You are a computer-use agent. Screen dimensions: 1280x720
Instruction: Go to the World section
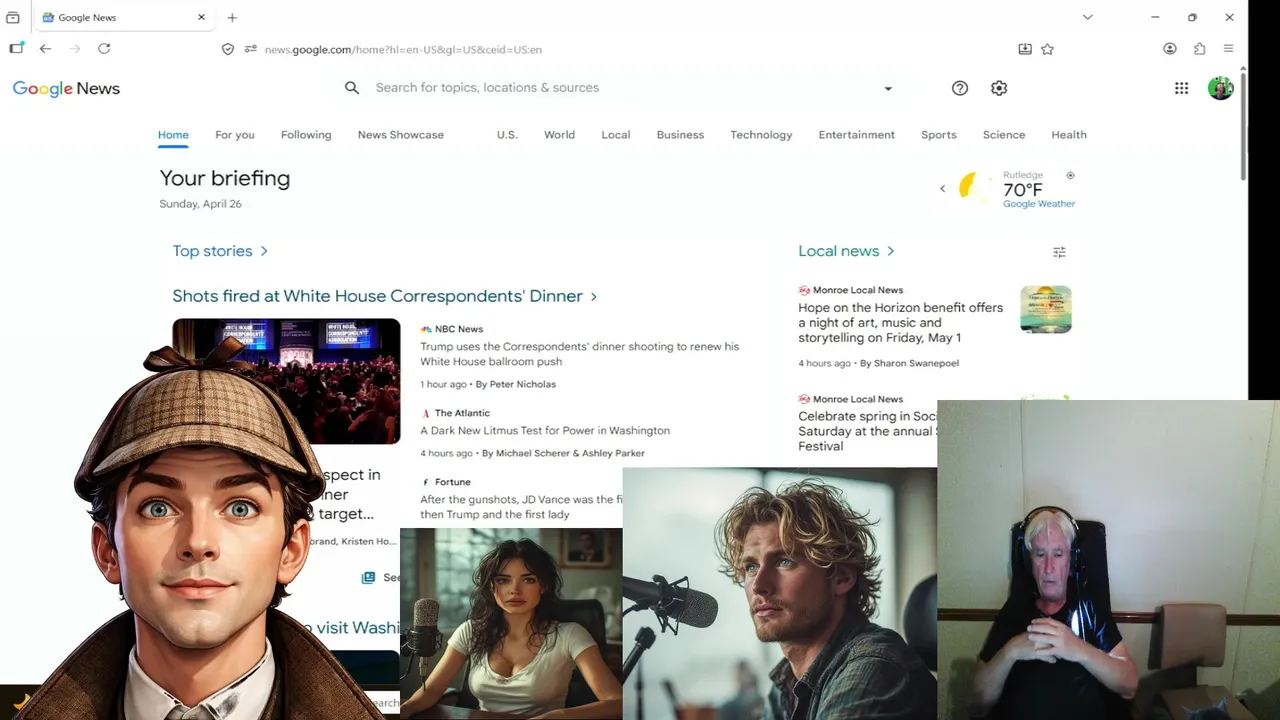click(x=559, y=135)
